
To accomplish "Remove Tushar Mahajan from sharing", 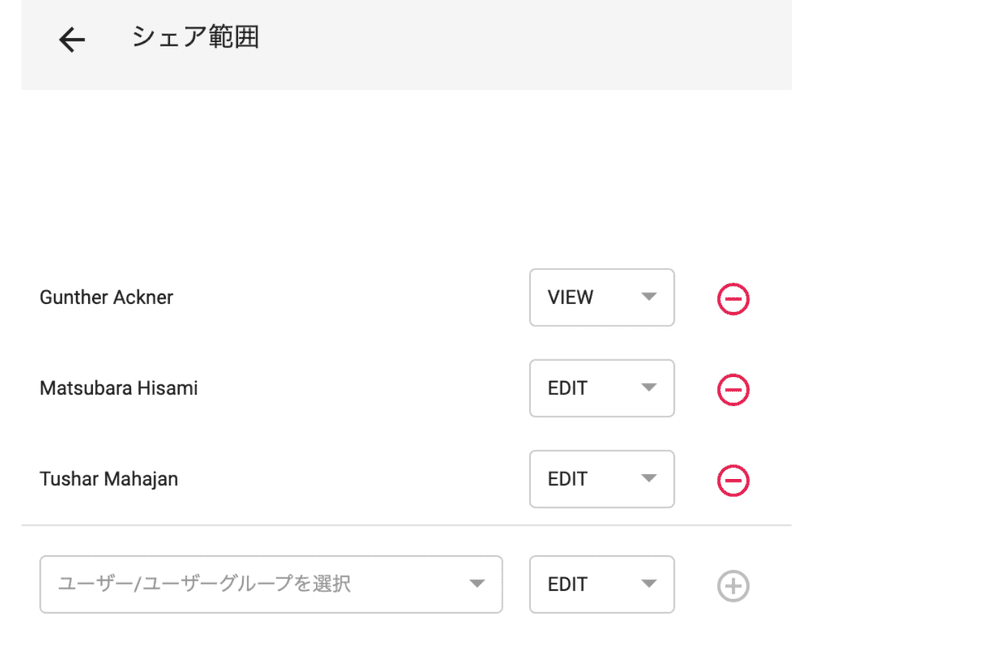I will click(x=733, y=481).
